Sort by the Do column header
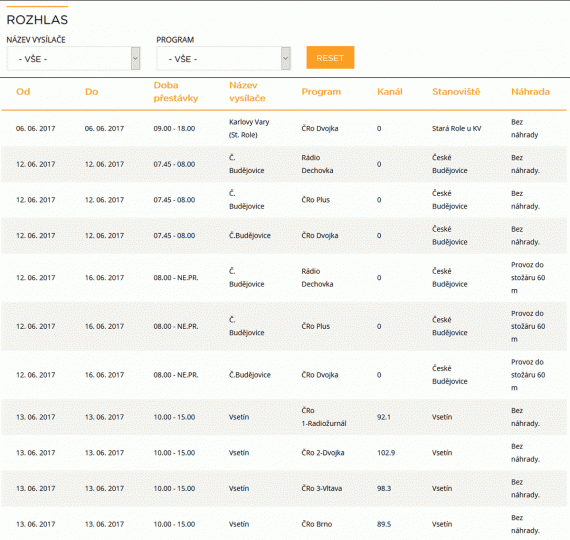This screenshot has height=540, width=570. tap(92, 92)
